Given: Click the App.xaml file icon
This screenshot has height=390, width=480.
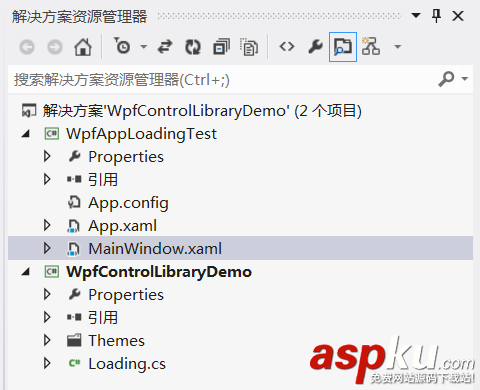Looking at the screenshot, I should point(74,226).
